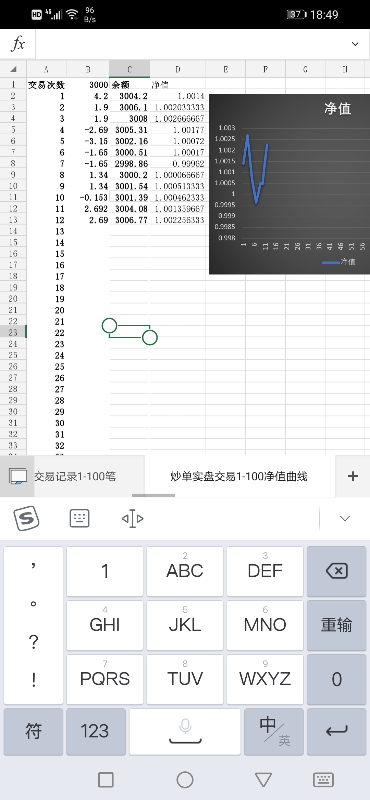Tap the 重输 key

(336, 625)
